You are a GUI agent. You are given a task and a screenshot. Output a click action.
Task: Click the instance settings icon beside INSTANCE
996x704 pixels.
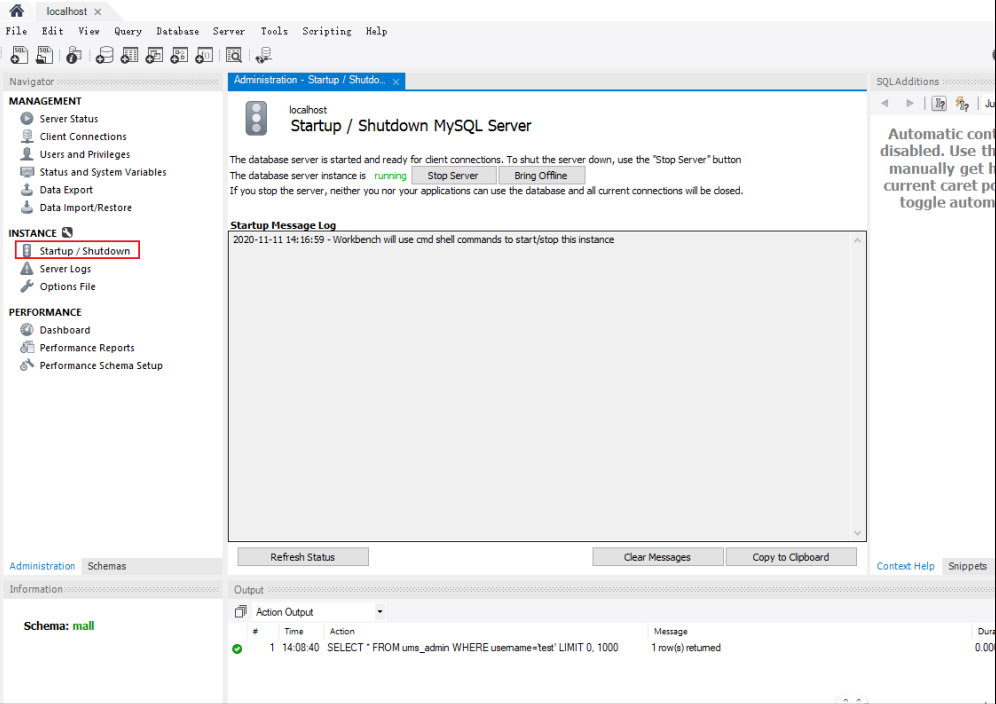67,233
